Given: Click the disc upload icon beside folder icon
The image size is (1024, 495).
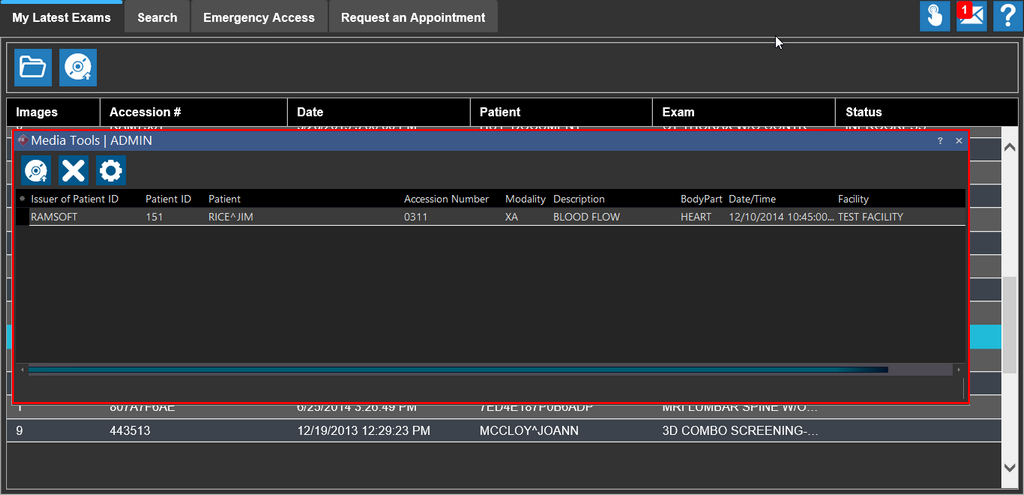Looking at the screenshot, I should tap(78, 67).
